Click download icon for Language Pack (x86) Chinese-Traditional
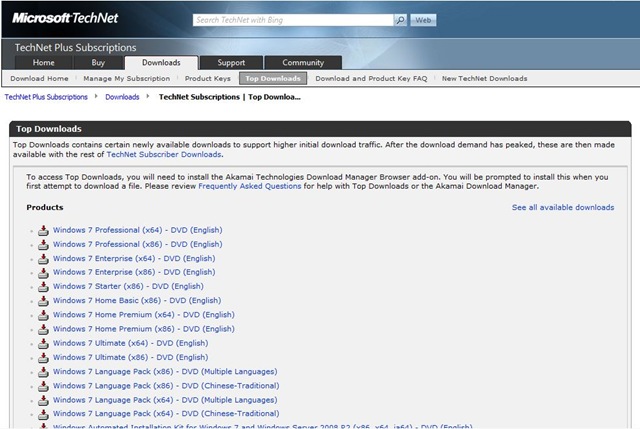The image size is (640, 429). coord(44,385)
